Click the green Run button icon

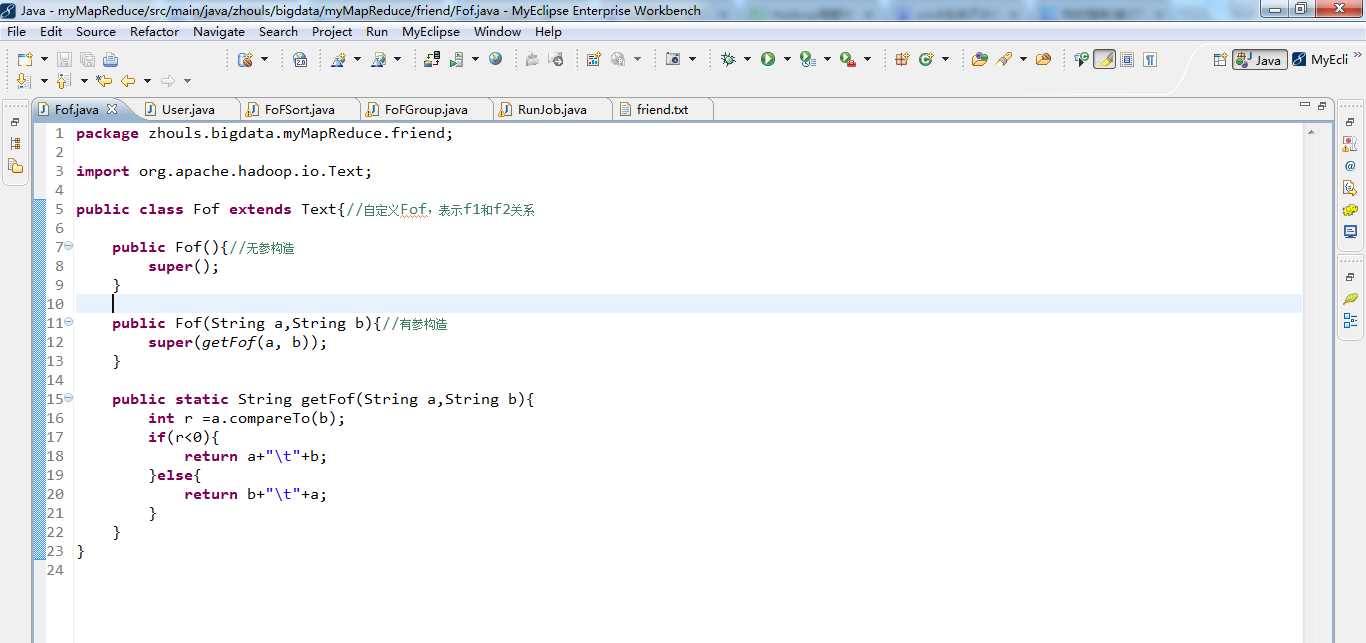click(768, 59)
